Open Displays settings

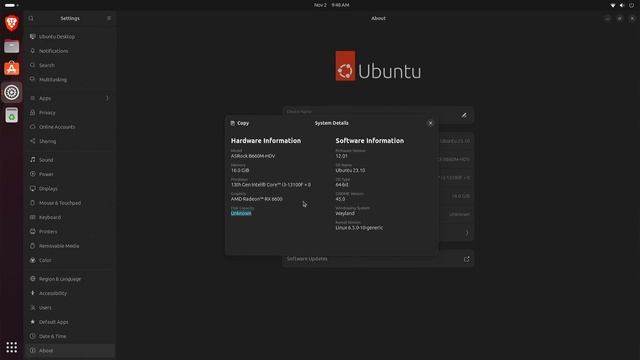(70, 189)
